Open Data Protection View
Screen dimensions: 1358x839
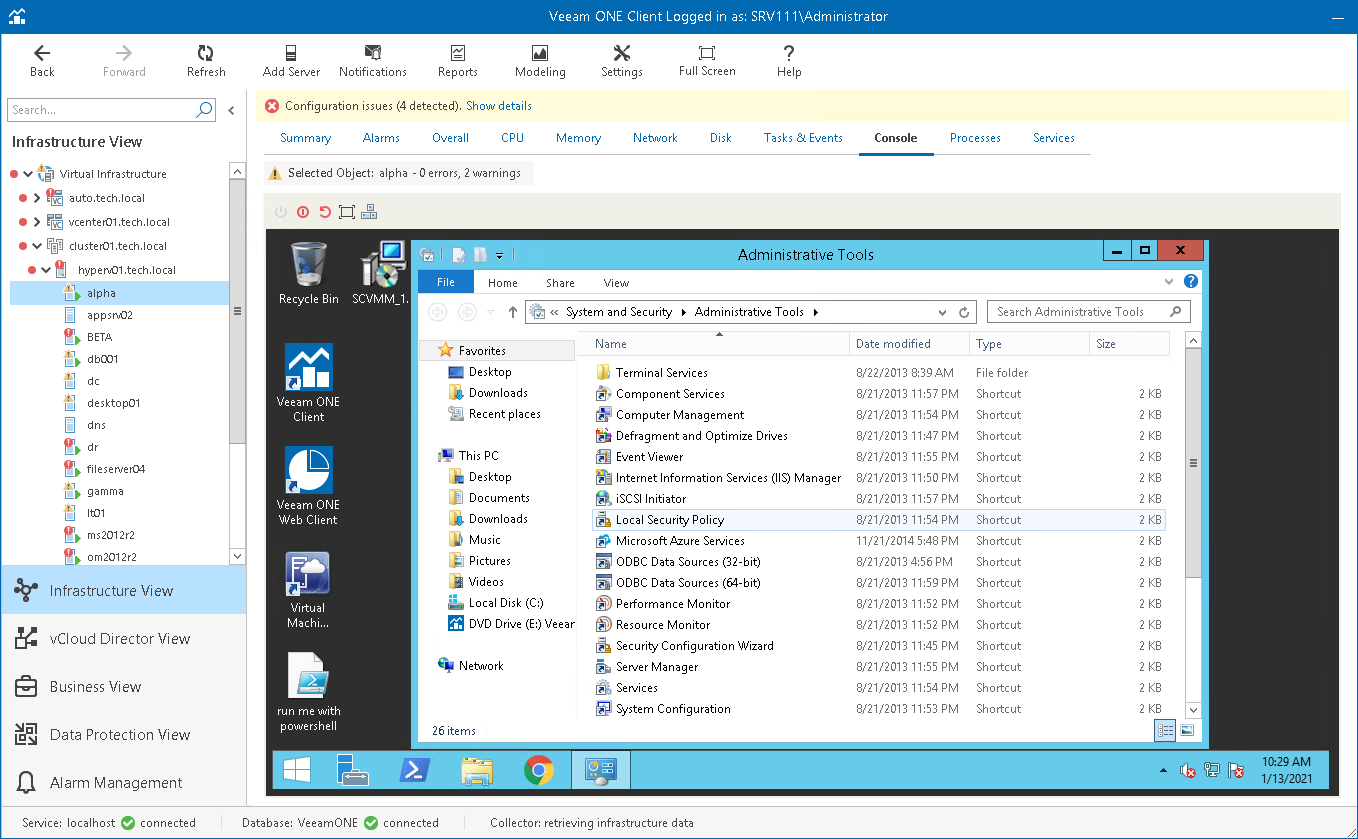coord(123,735)
